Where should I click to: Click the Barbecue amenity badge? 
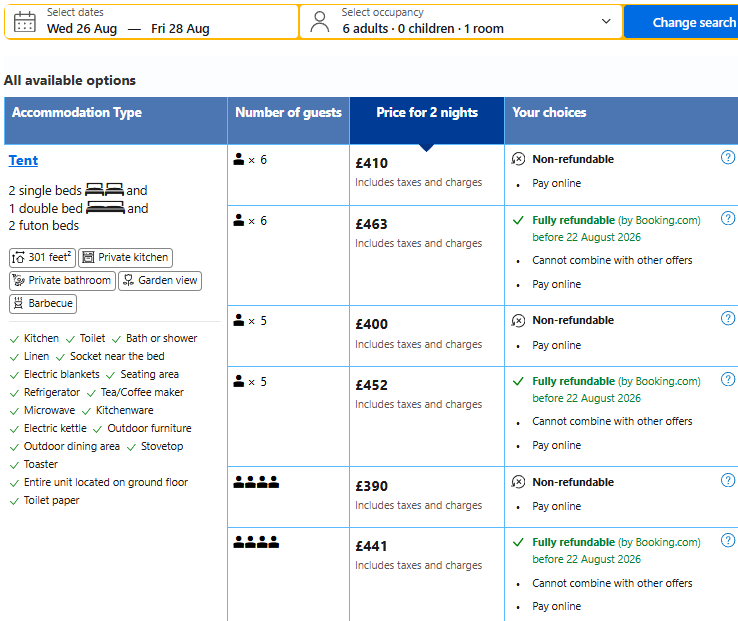43,303
